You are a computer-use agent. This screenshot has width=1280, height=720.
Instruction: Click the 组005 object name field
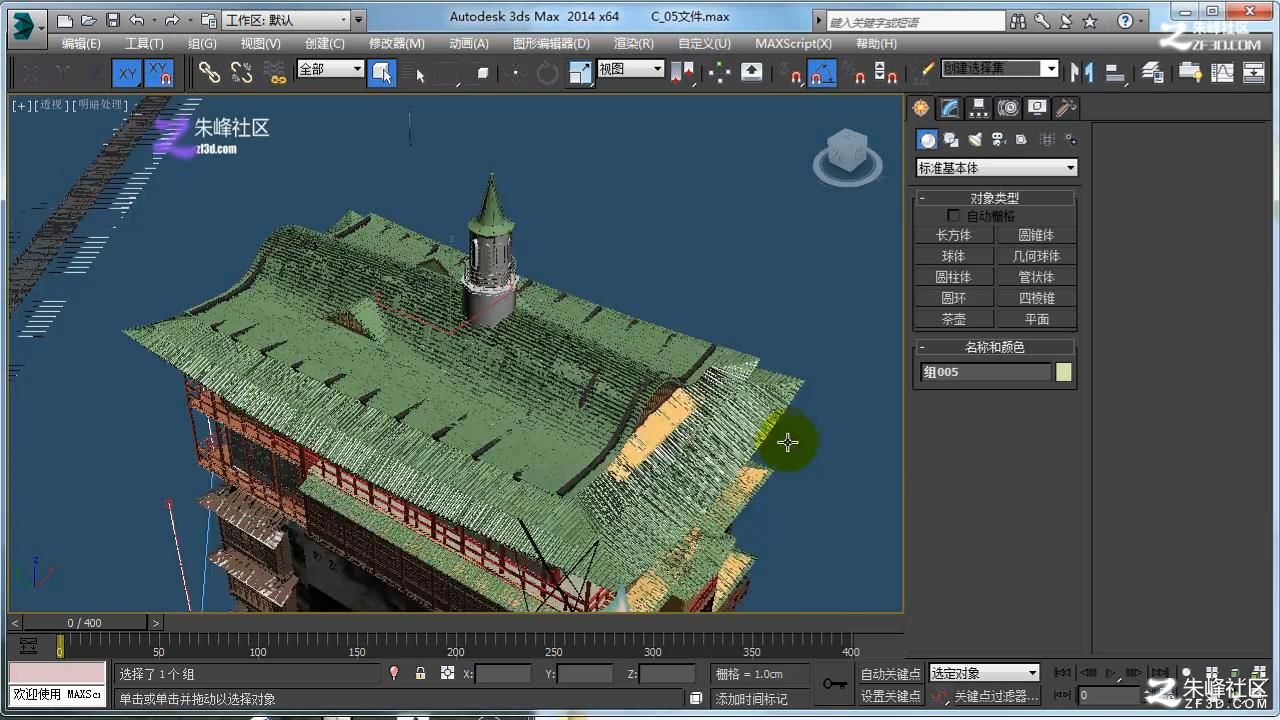coord(986,372)
